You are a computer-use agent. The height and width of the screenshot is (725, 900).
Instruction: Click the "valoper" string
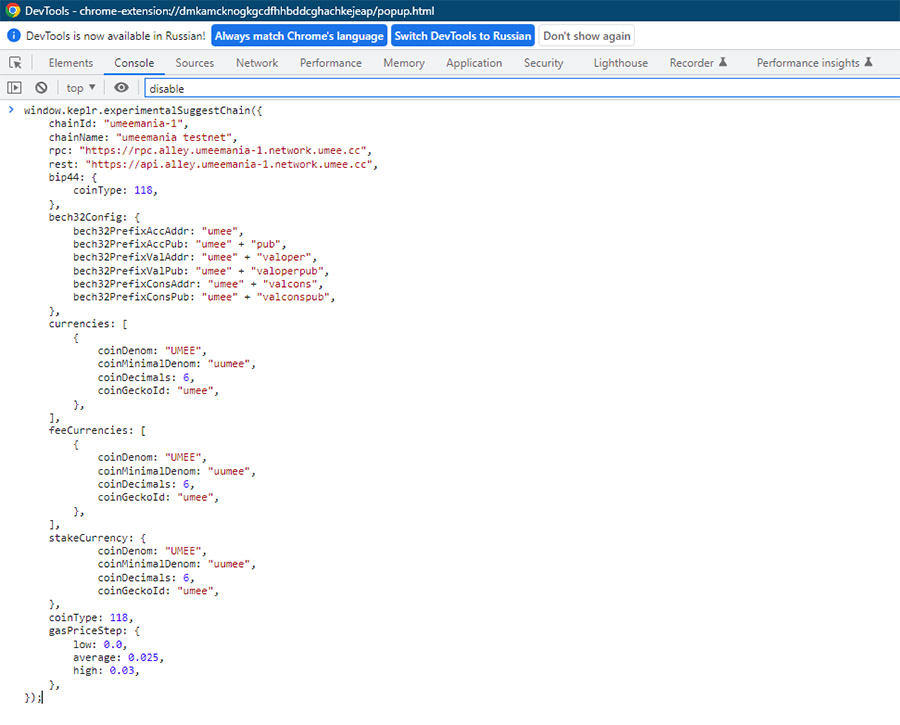(284, 257)
